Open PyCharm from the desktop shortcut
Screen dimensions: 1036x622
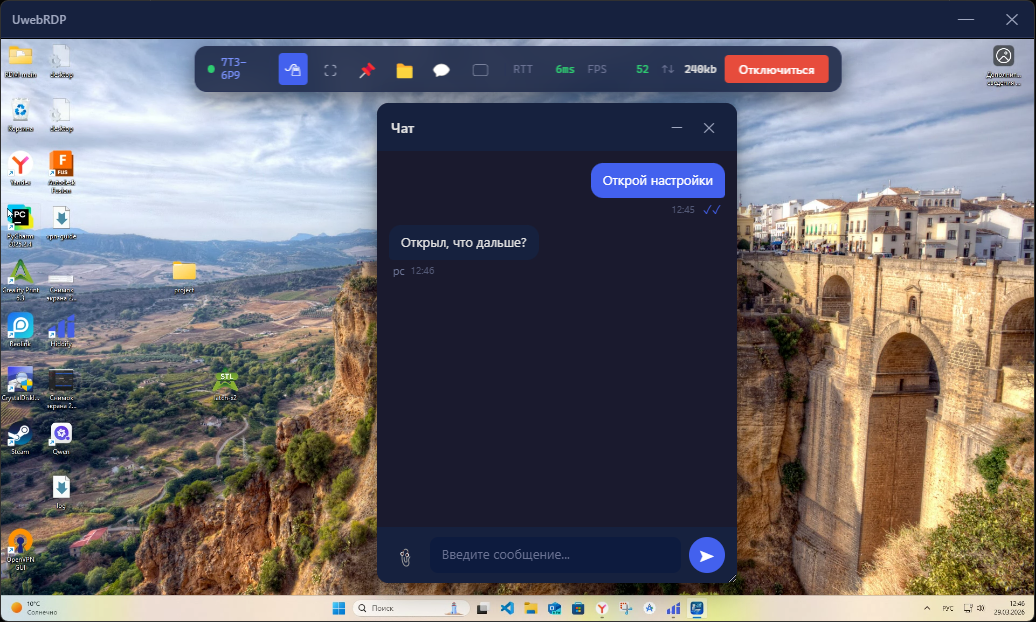tap(20, 218)
